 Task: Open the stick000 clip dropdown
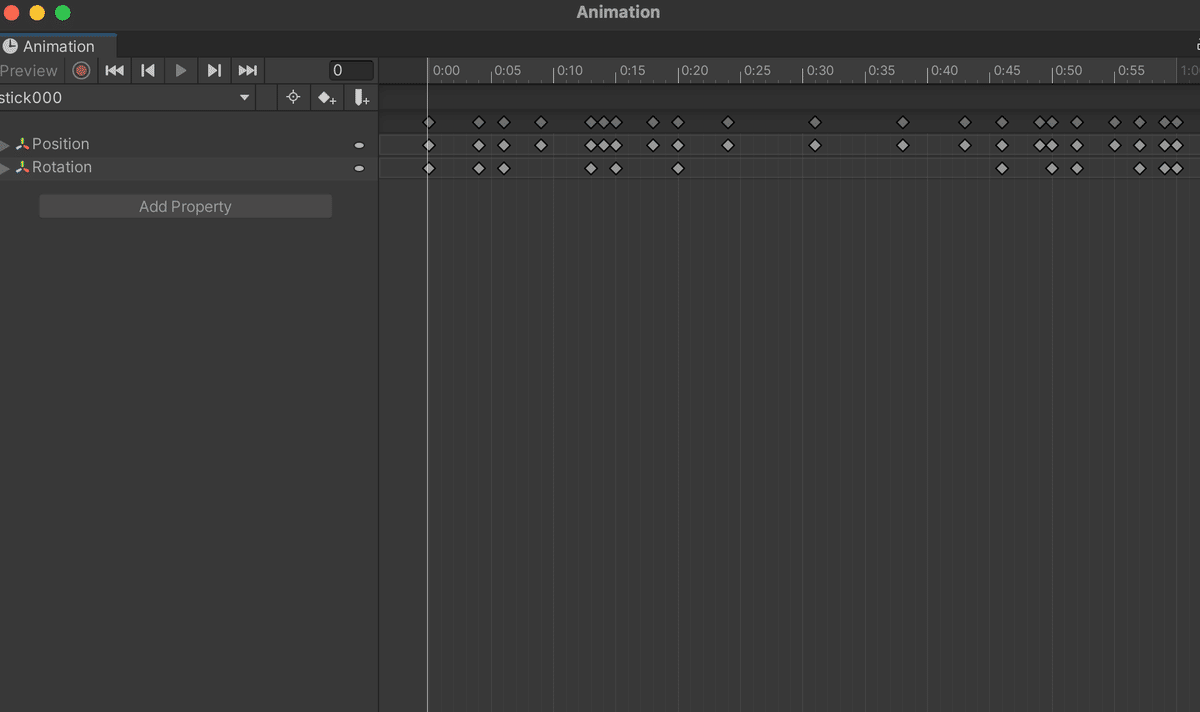pos(126,97)
